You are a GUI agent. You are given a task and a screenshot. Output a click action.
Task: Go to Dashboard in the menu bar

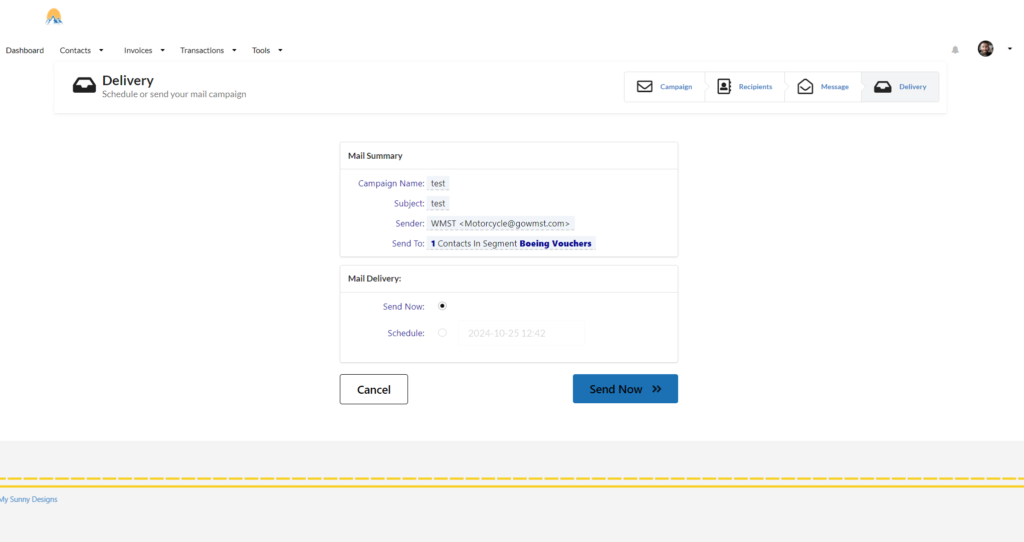pyautogui.click(x=25, y=50)
